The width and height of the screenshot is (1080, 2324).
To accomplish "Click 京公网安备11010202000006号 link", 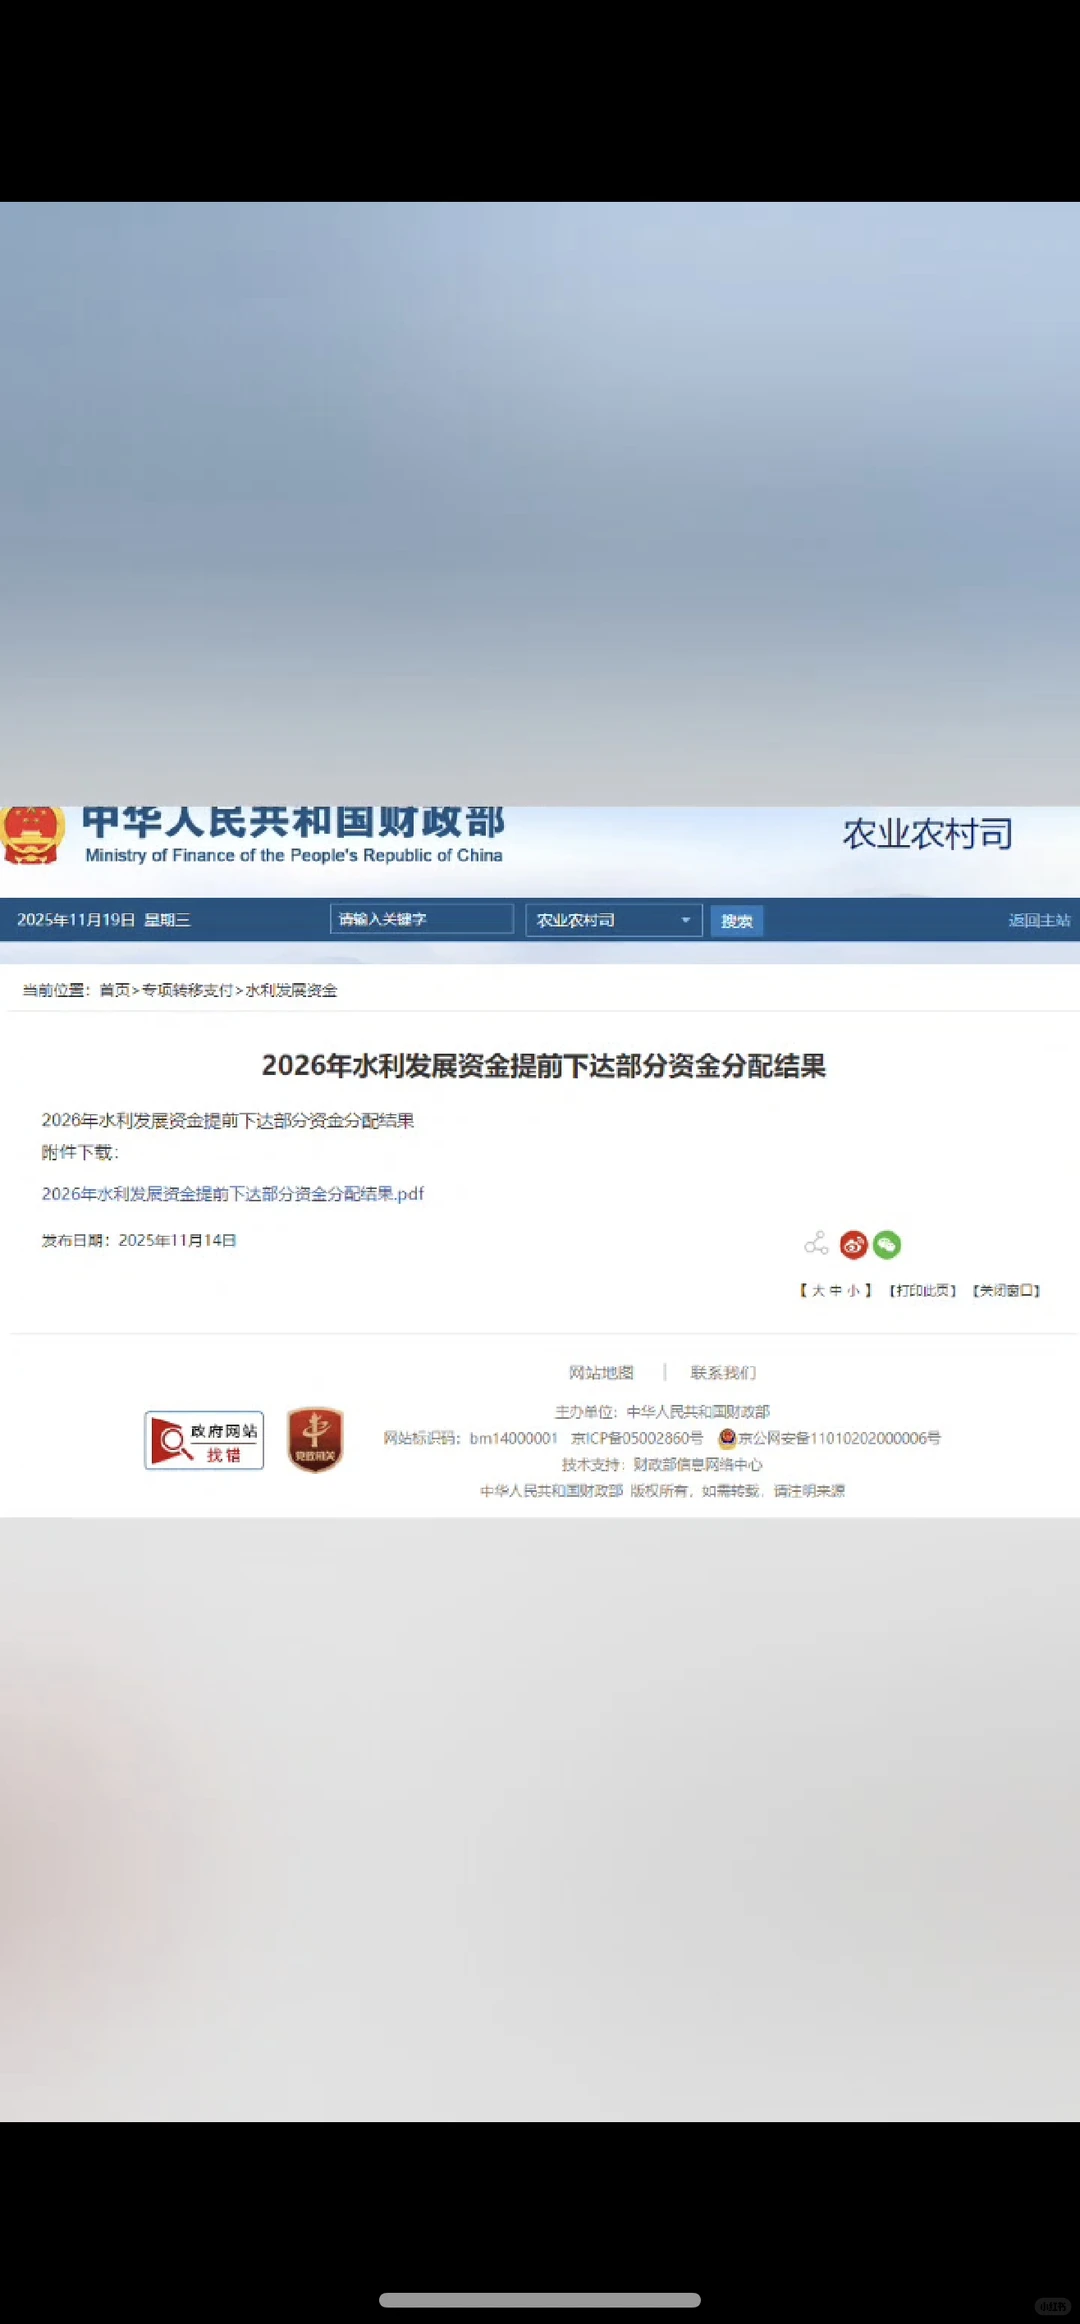I will [x=840, y=1438].
